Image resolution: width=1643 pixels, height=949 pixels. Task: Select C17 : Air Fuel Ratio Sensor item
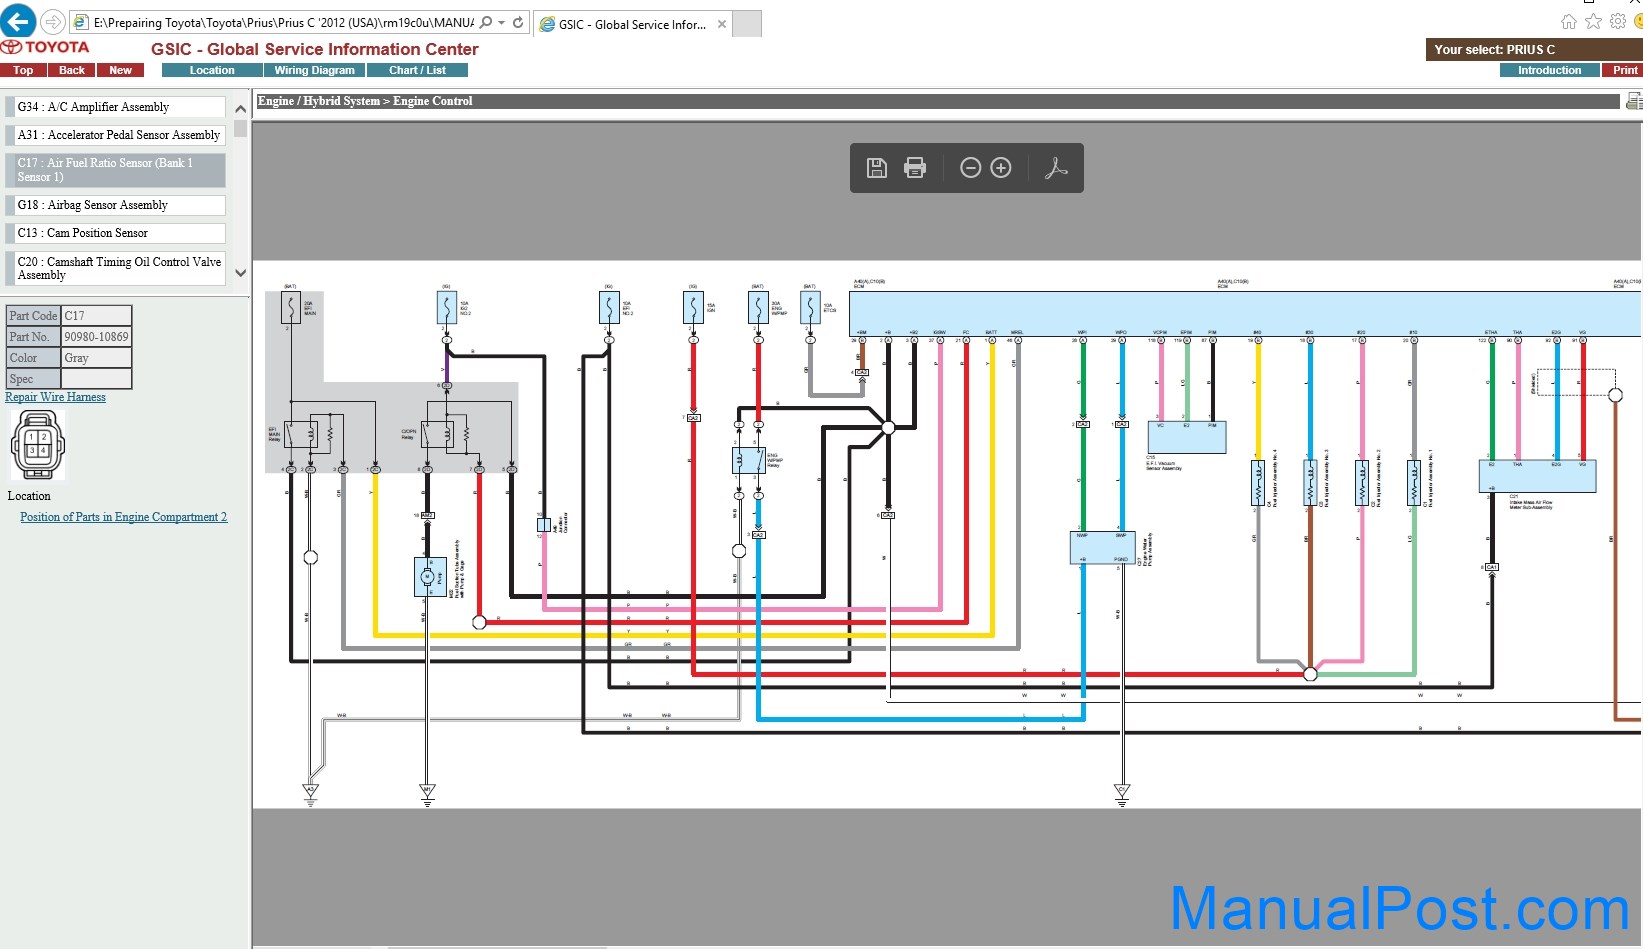pyautogui.click(x=116, y=170)
